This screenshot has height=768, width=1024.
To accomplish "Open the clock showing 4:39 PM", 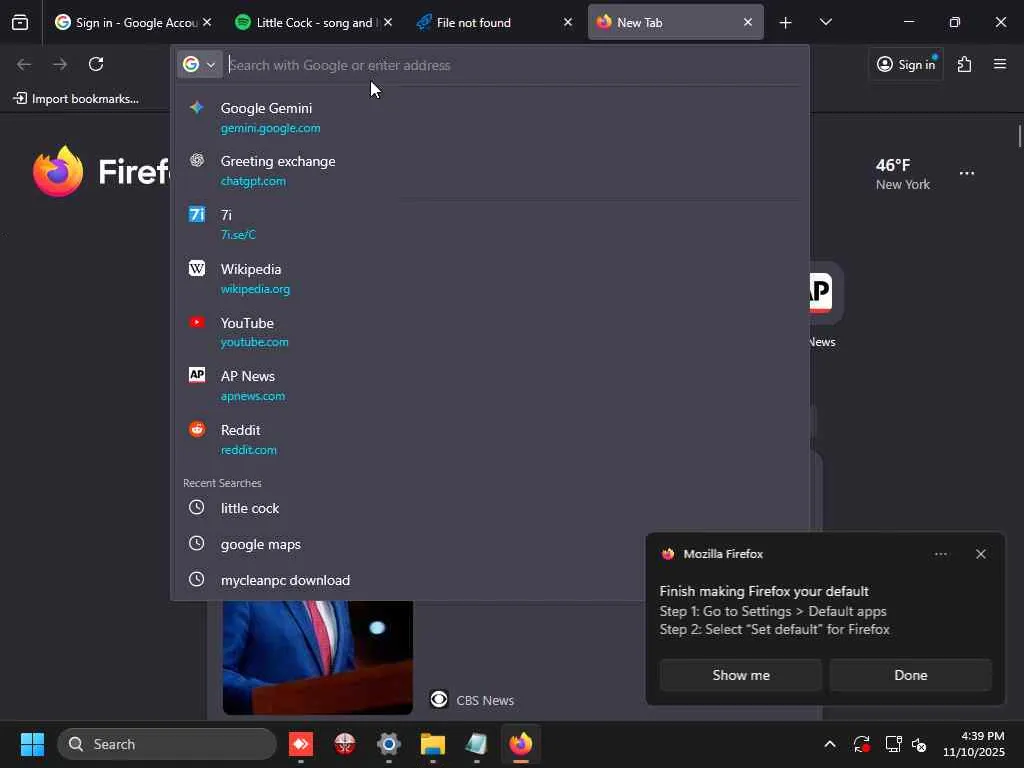I will click(x=973, y=744).
